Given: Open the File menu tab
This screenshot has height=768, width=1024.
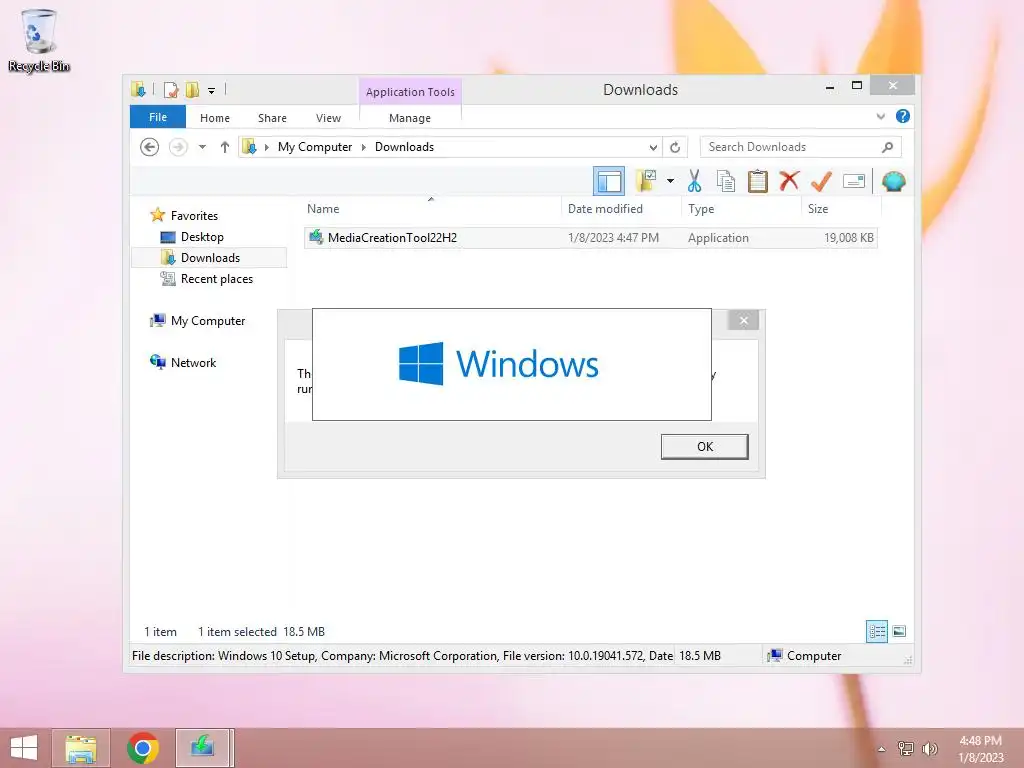Looking at the screenshot, I should point(157,117).
